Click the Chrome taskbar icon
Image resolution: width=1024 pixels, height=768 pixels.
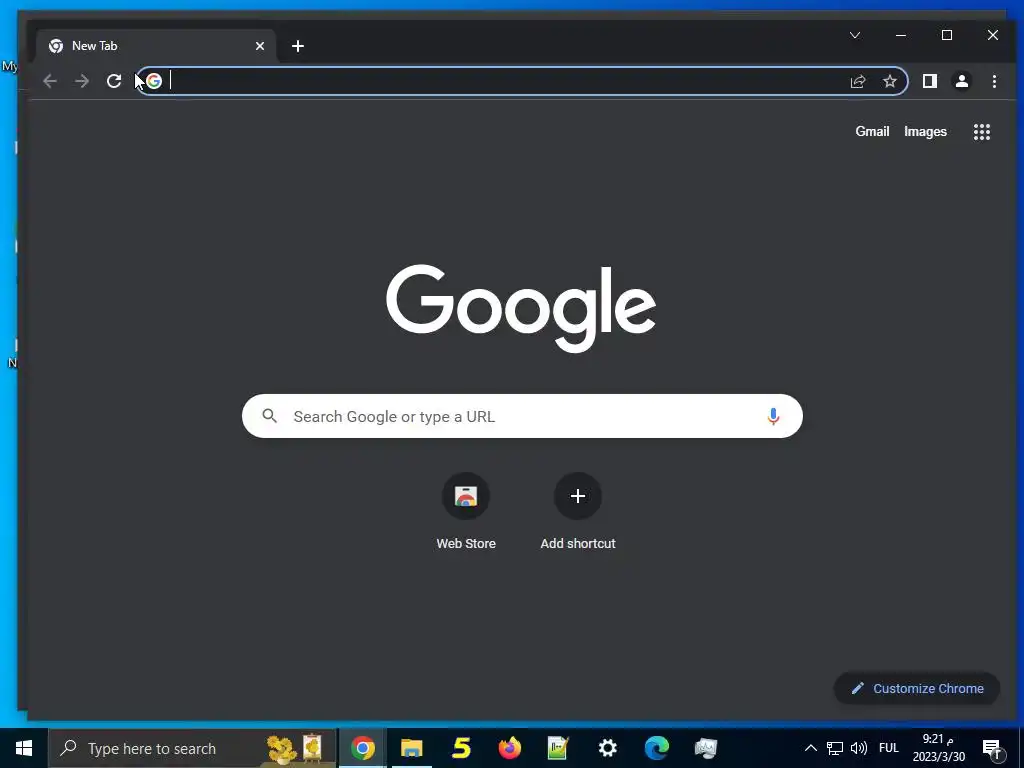[362, 748]
